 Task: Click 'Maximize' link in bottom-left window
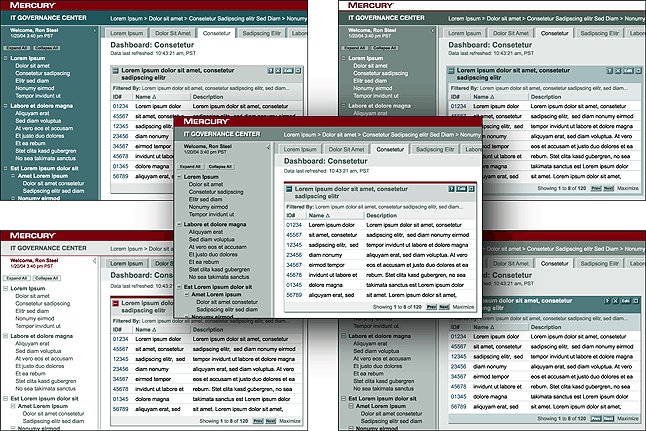[289, 422]
